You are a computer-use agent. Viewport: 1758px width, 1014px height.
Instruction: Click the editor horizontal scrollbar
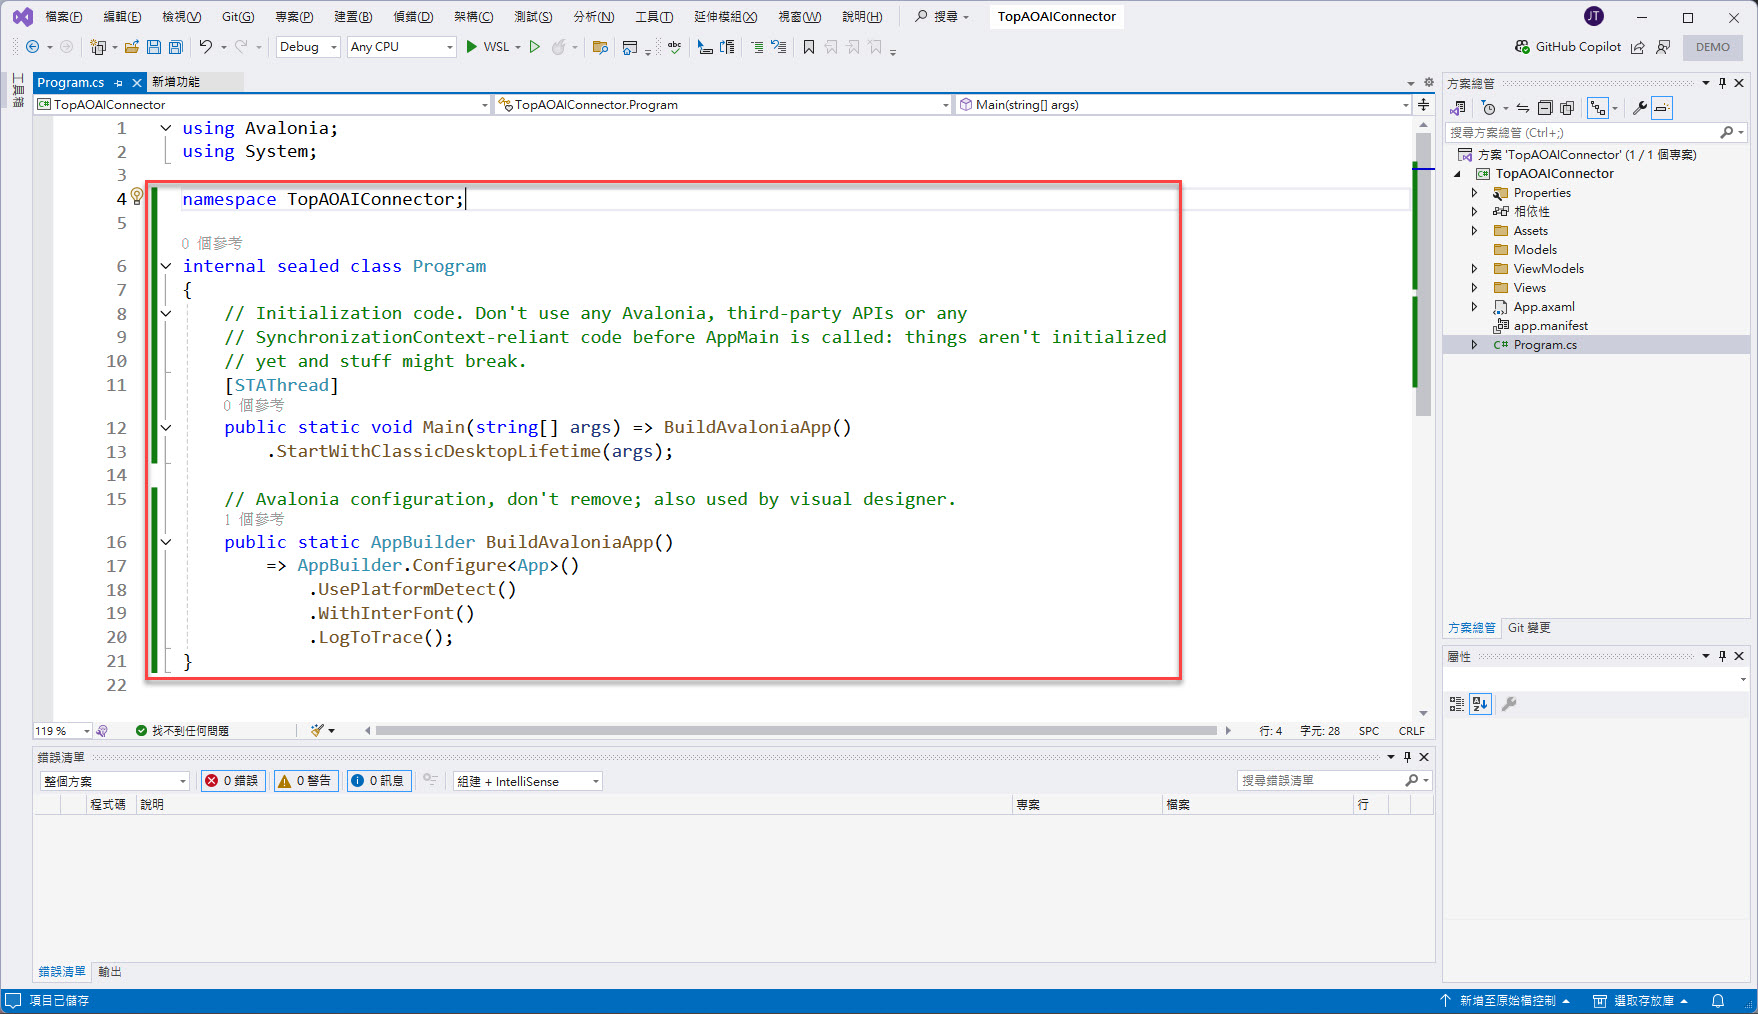point(796,731)
